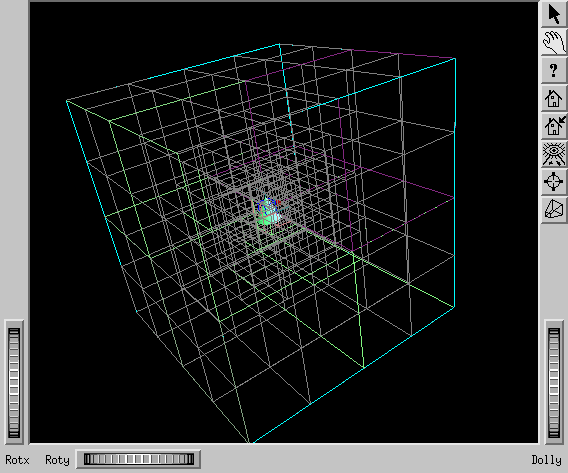Click the Rotx vertical thumbwheel
Viewport: 568px width, 473px height.
click(x=14, y=383)
